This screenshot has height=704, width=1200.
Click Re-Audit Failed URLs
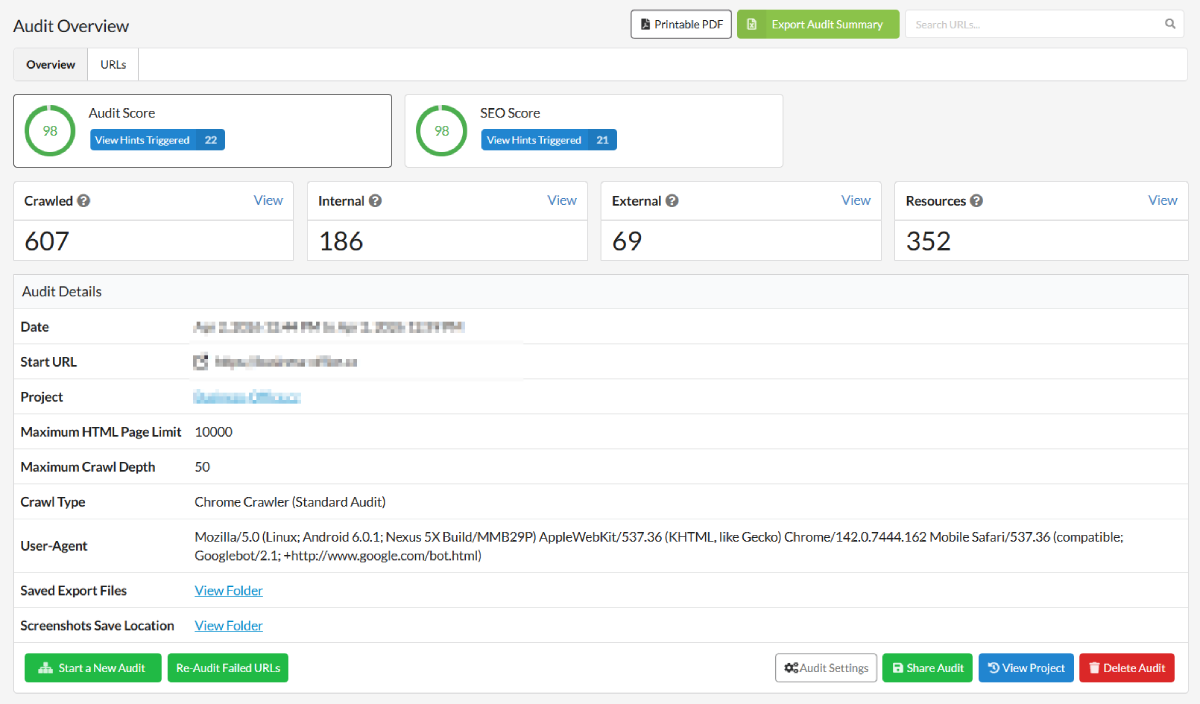click(227, 667)
